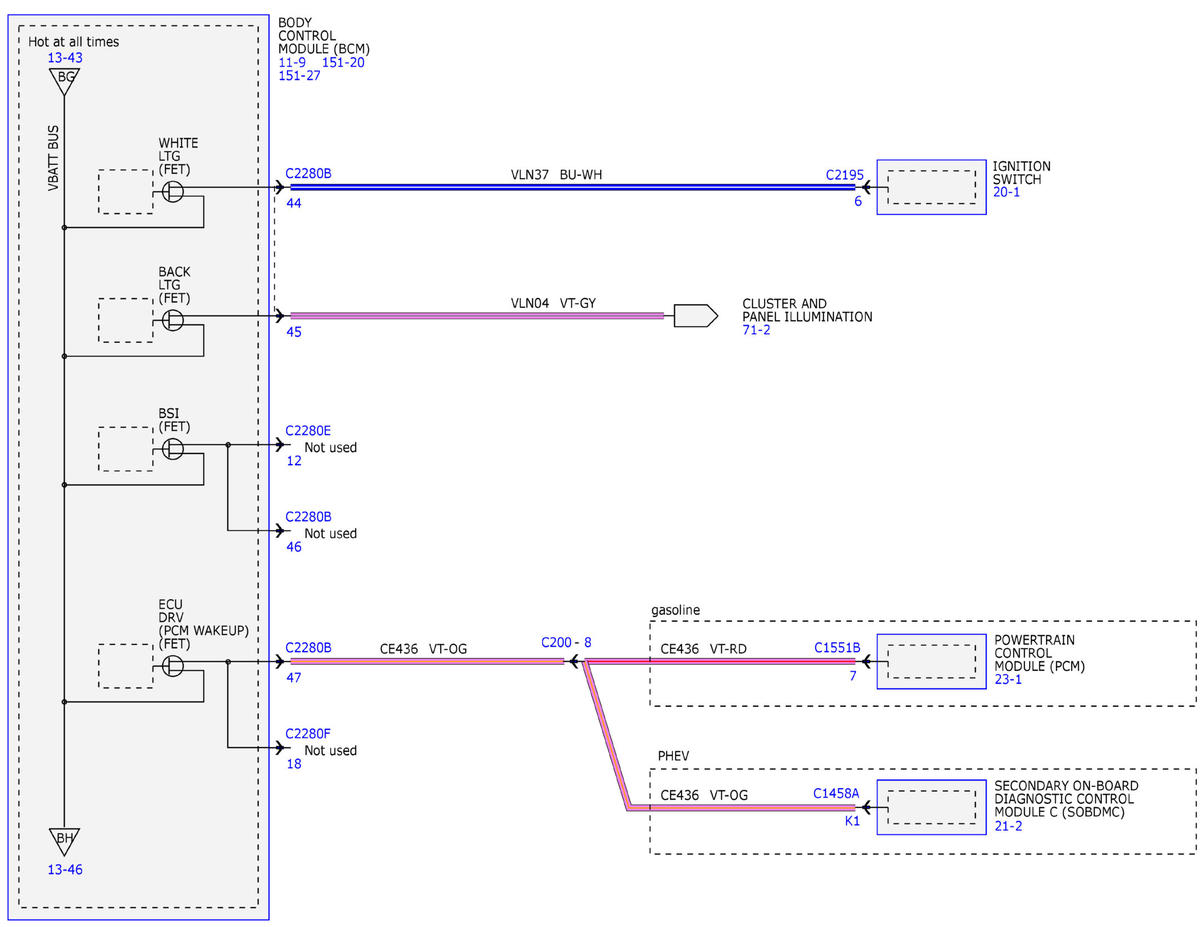Open page reference 13-46 link
This screenshot has width=1200, height=927.
point(65,869)
